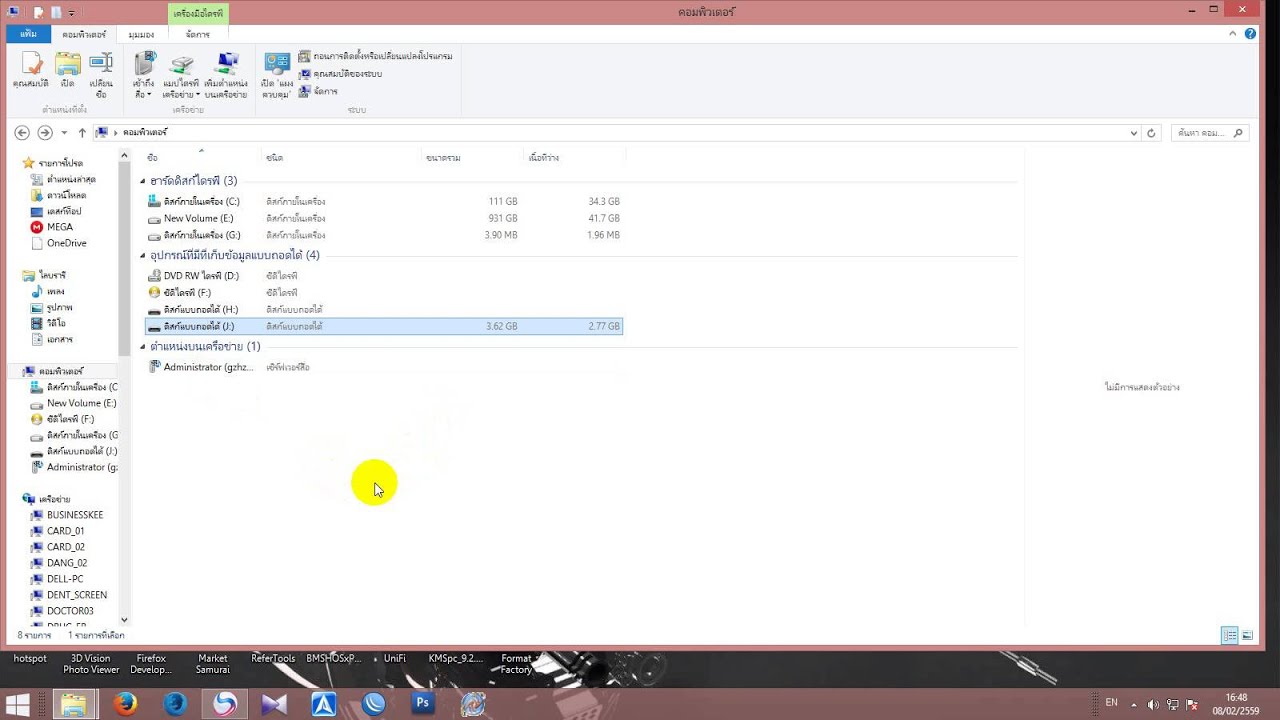Collapse the Network Location (ตำแหน่งบนเครือข่าย) (1) group
Viewport: 1280px width, 720px height.
click(142, 346)
